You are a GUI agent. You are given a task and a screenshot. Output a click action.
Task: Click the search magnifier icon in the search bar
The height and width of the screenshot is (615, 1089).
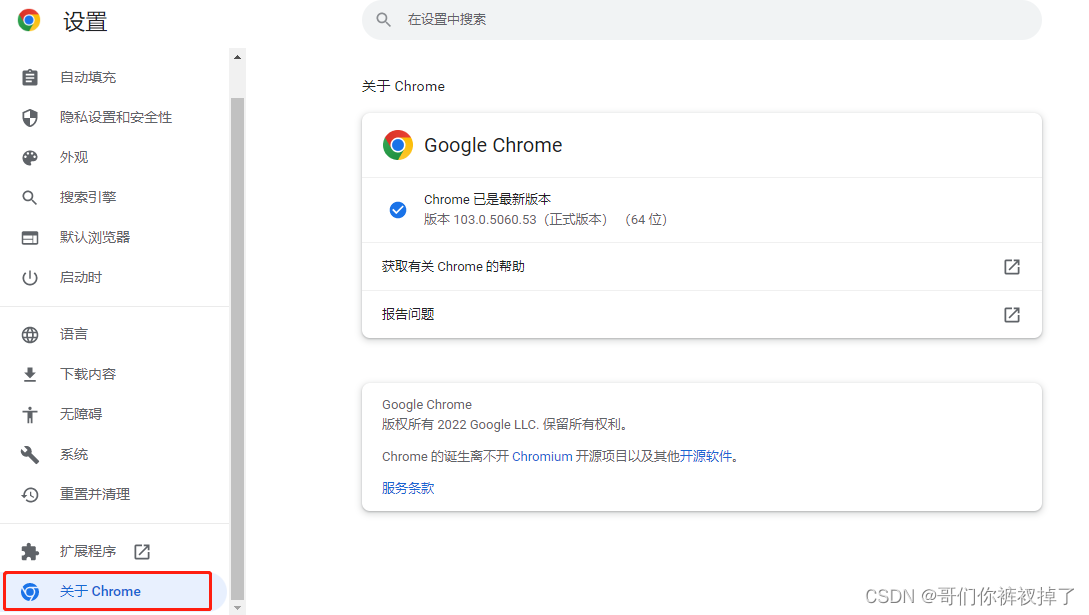(x=383, y=19)
